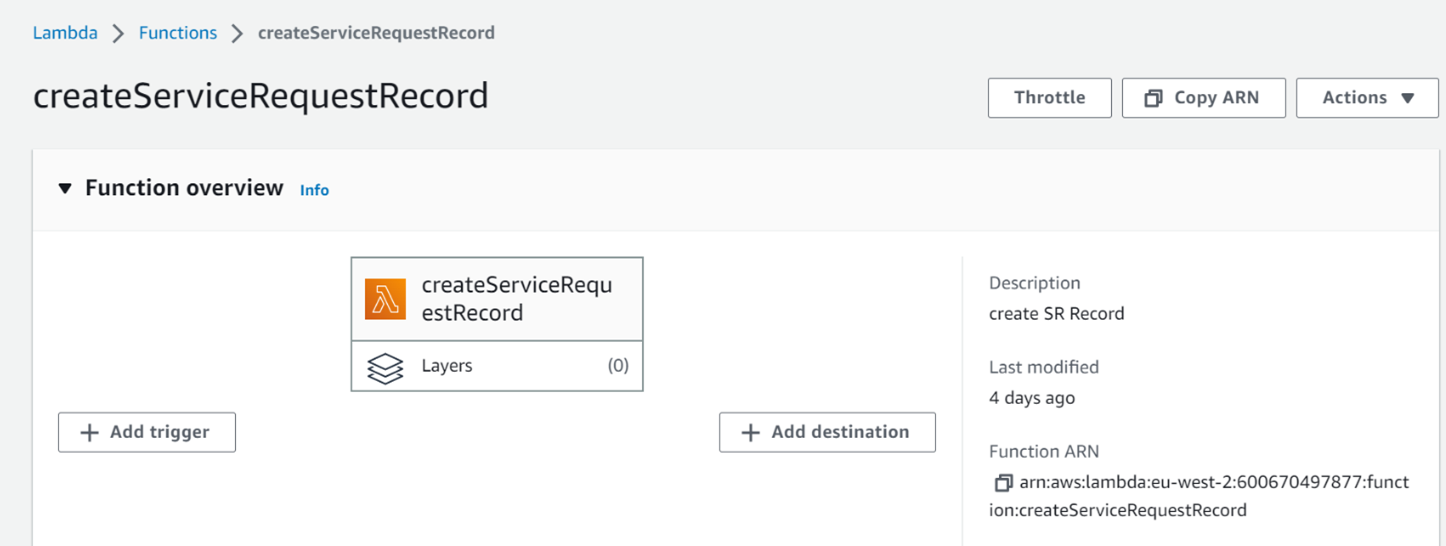
Task: Click the copy icon beside Function ARN
Action: (x=1002, y=483)
